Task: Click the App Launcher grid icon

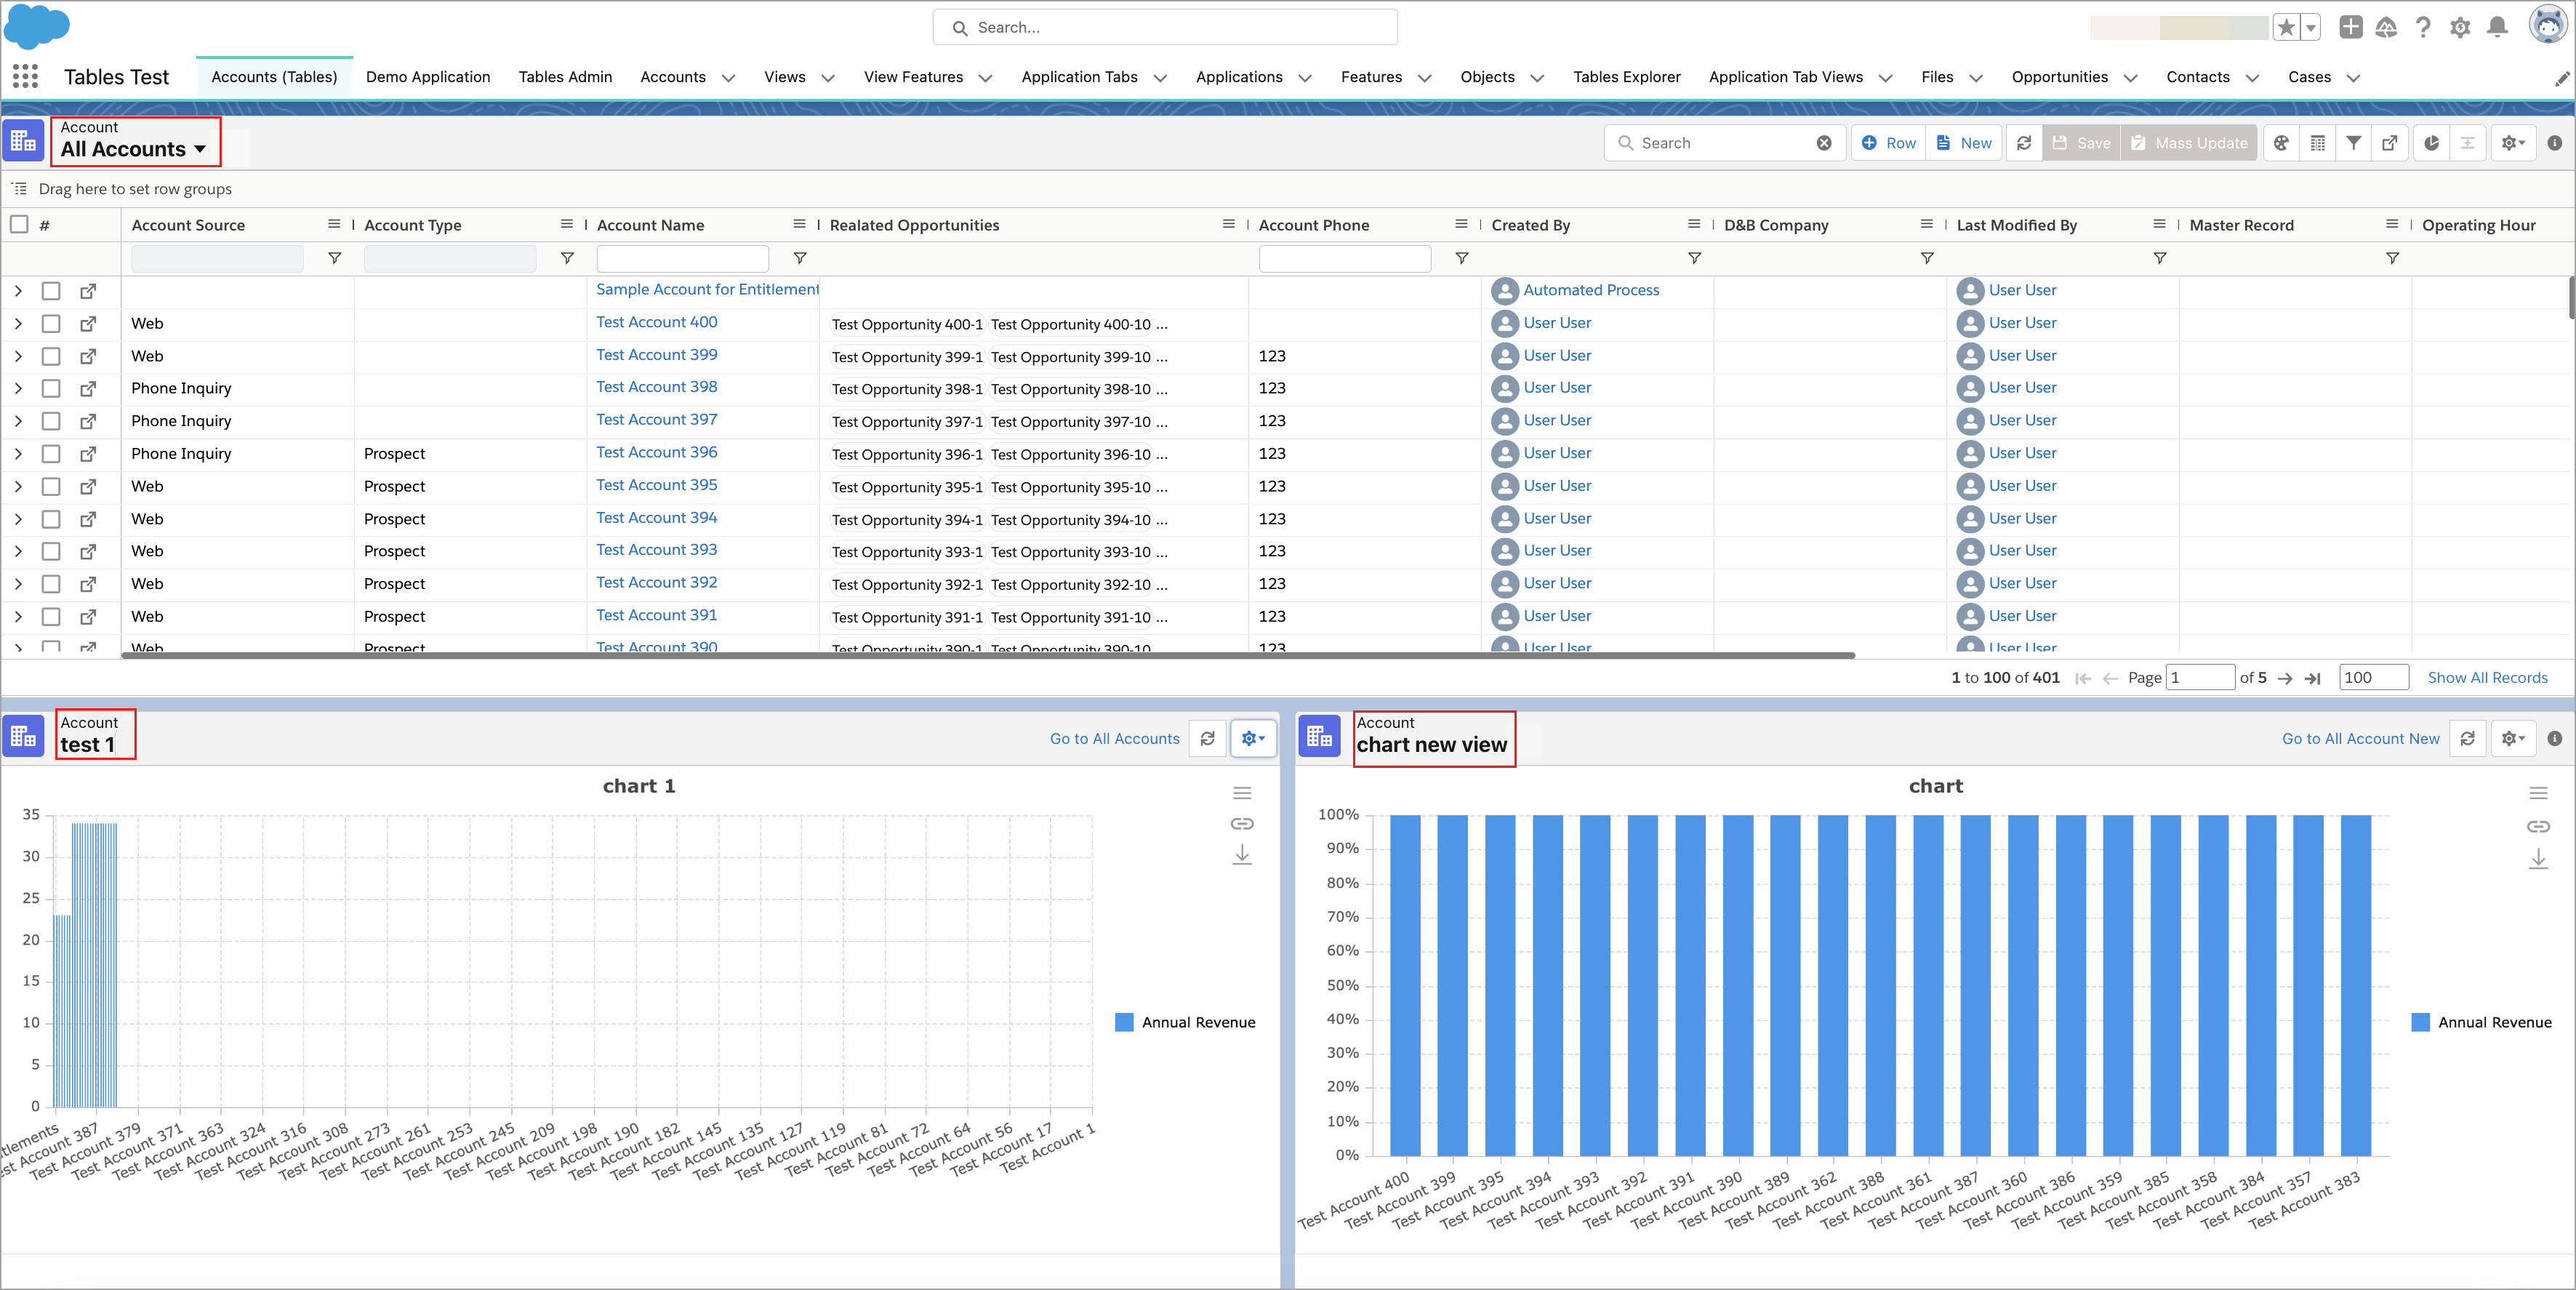Action: [x=25, y=77]
